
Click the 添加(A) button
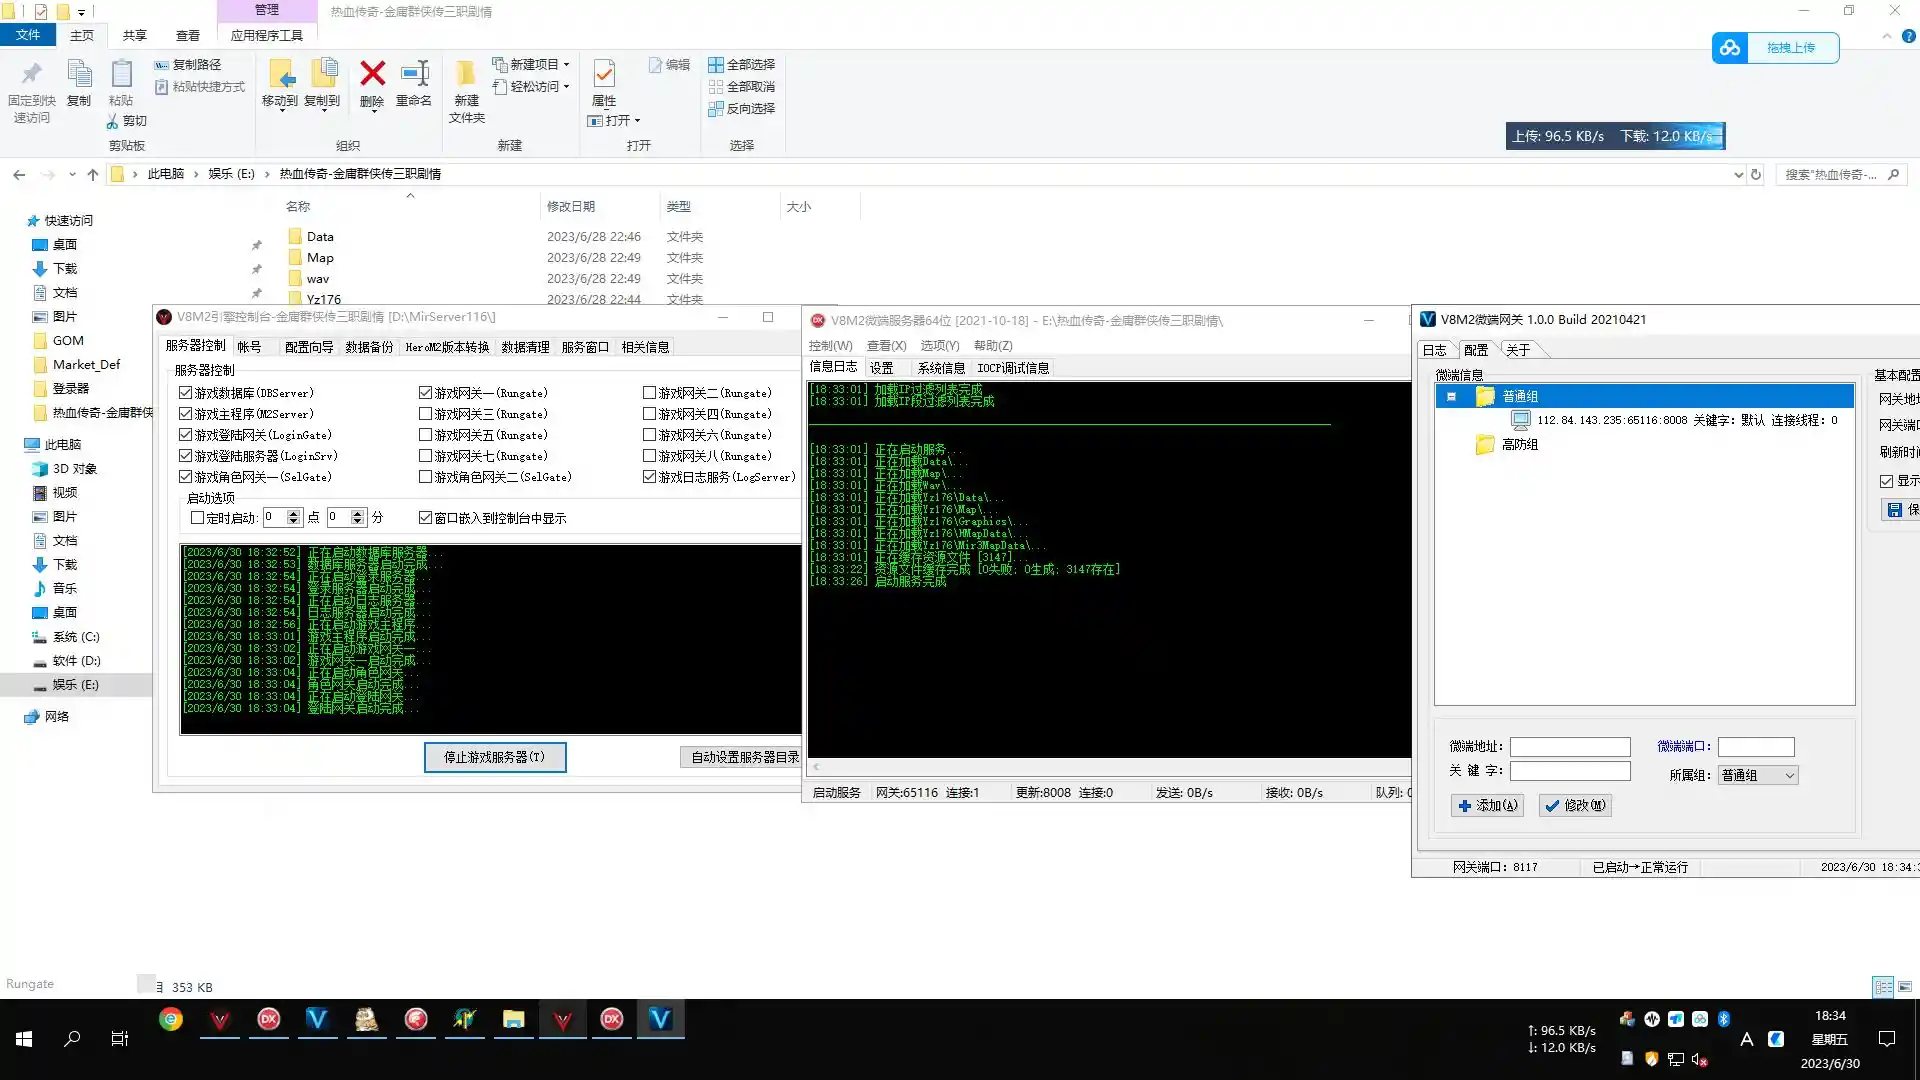[x=1488, y=805]
